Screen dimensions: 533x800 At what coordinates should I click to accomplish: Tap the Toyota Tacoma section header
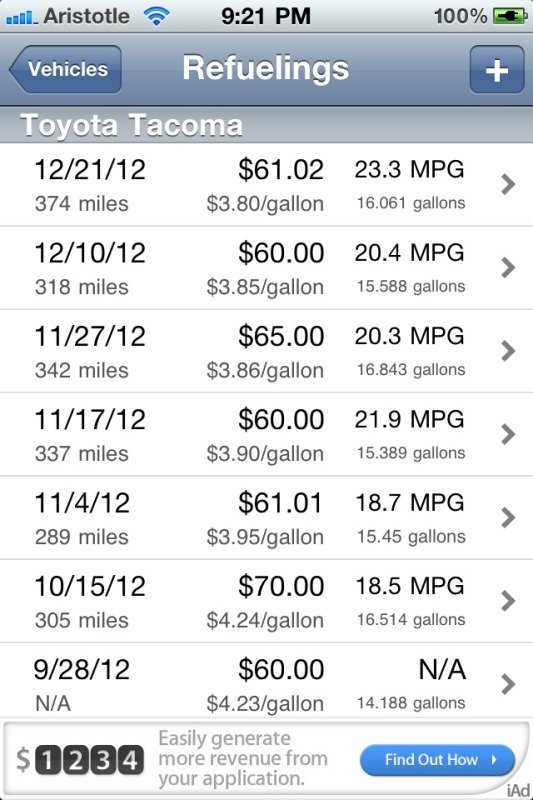pyautogui.click(x=266, y=126)
